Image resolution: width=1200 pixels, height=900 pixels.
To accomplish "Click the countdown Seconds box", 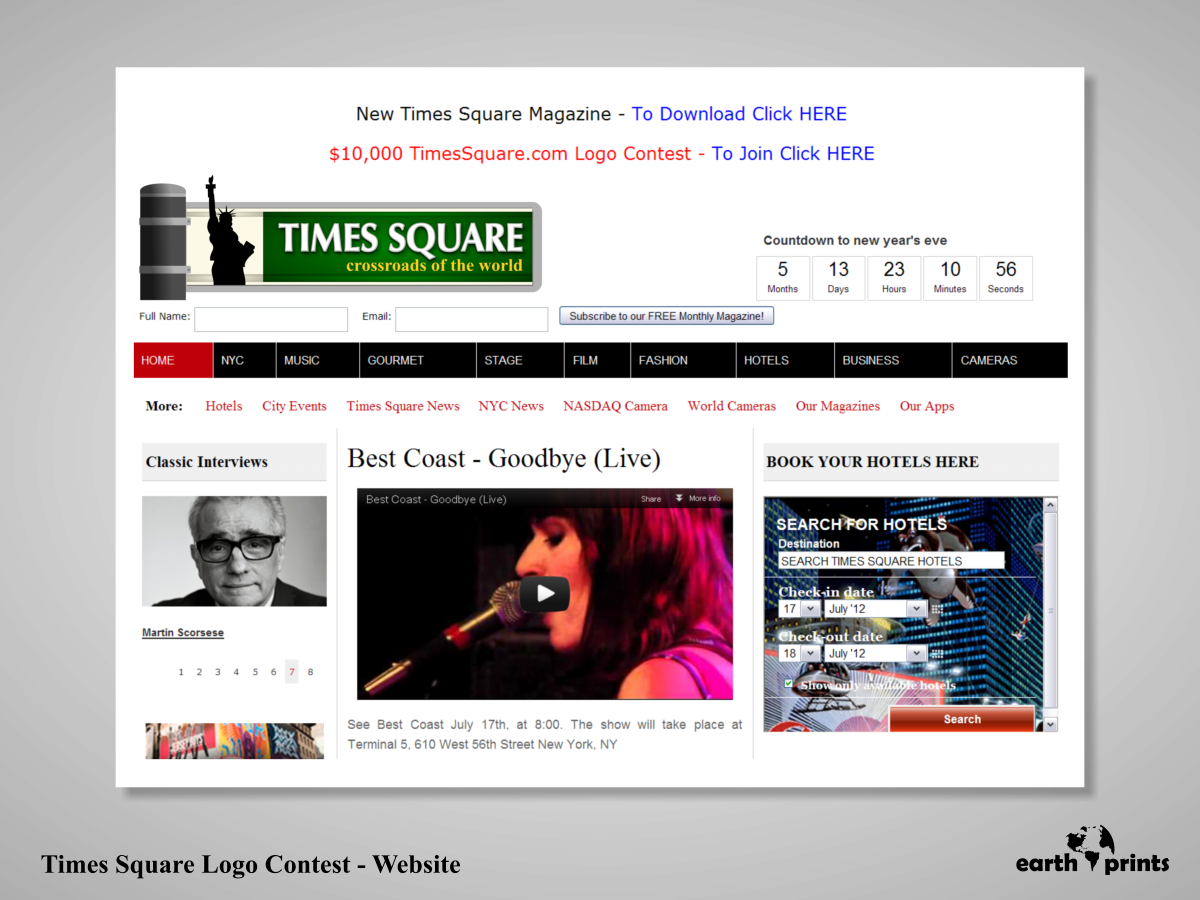I will coord(1006,278).
